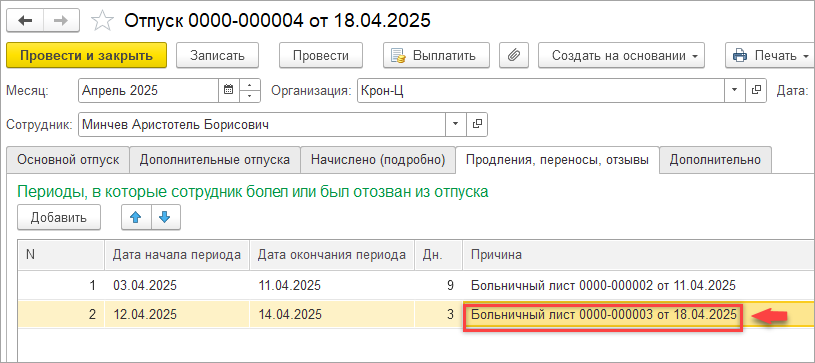This screenshot has height=363, width=815.
Task: Click the N column header
Action: tap(61, 255)
